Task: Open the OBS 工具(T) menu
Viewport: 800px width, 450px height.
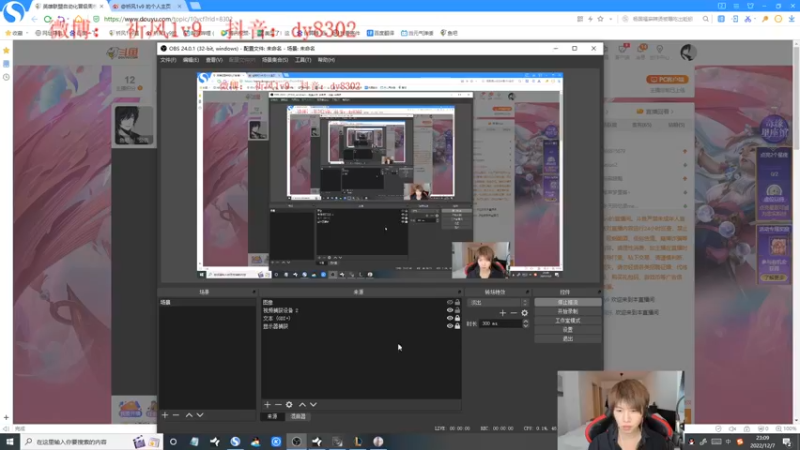Action: click(x=303, y=60)
